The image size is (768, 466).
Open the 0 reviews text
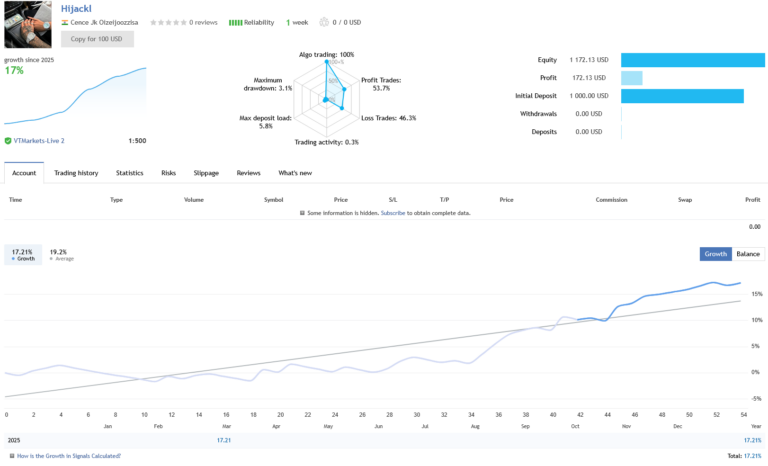point(203,23)
